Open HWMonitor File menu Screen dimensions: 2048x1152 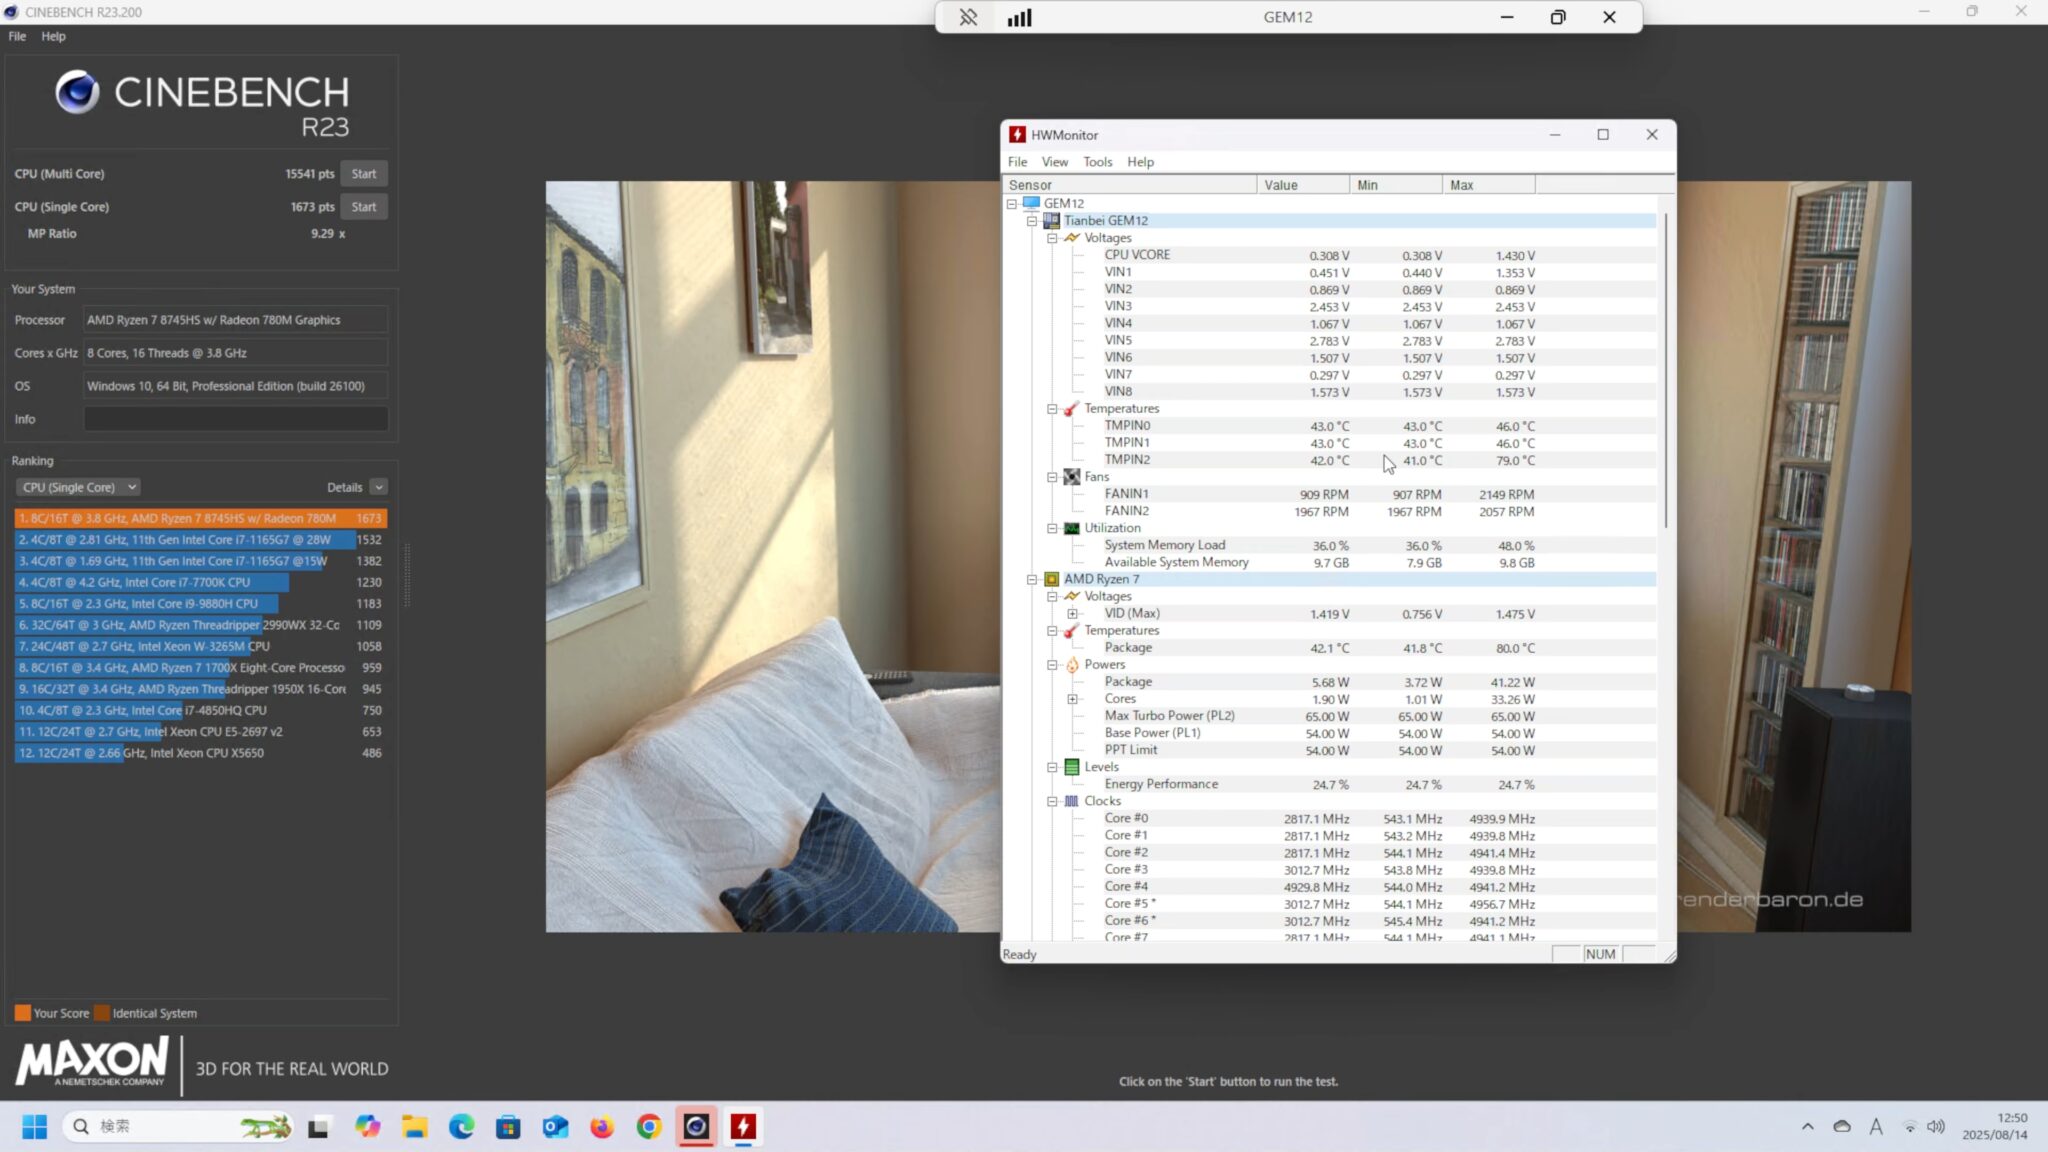(x=1017, y=162)
